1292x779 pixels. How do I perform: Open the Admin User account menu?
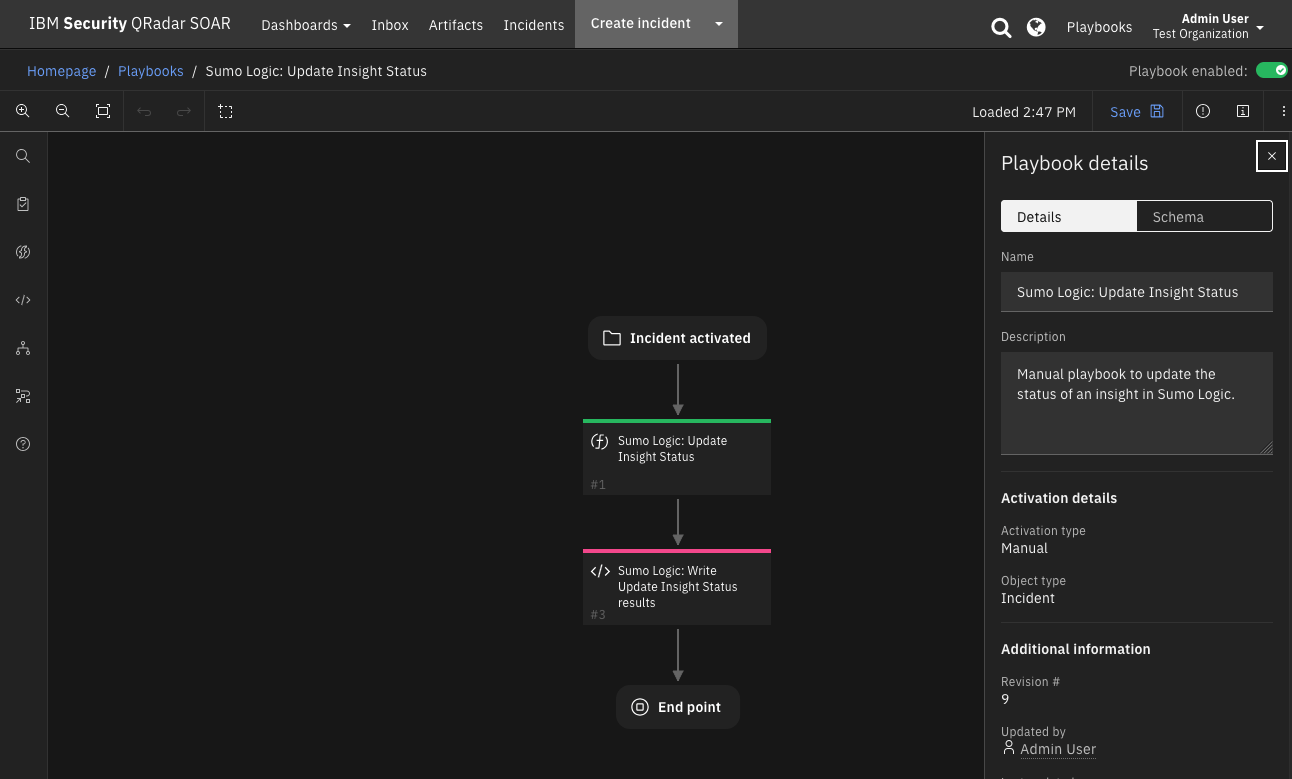tap(1208, 25)
